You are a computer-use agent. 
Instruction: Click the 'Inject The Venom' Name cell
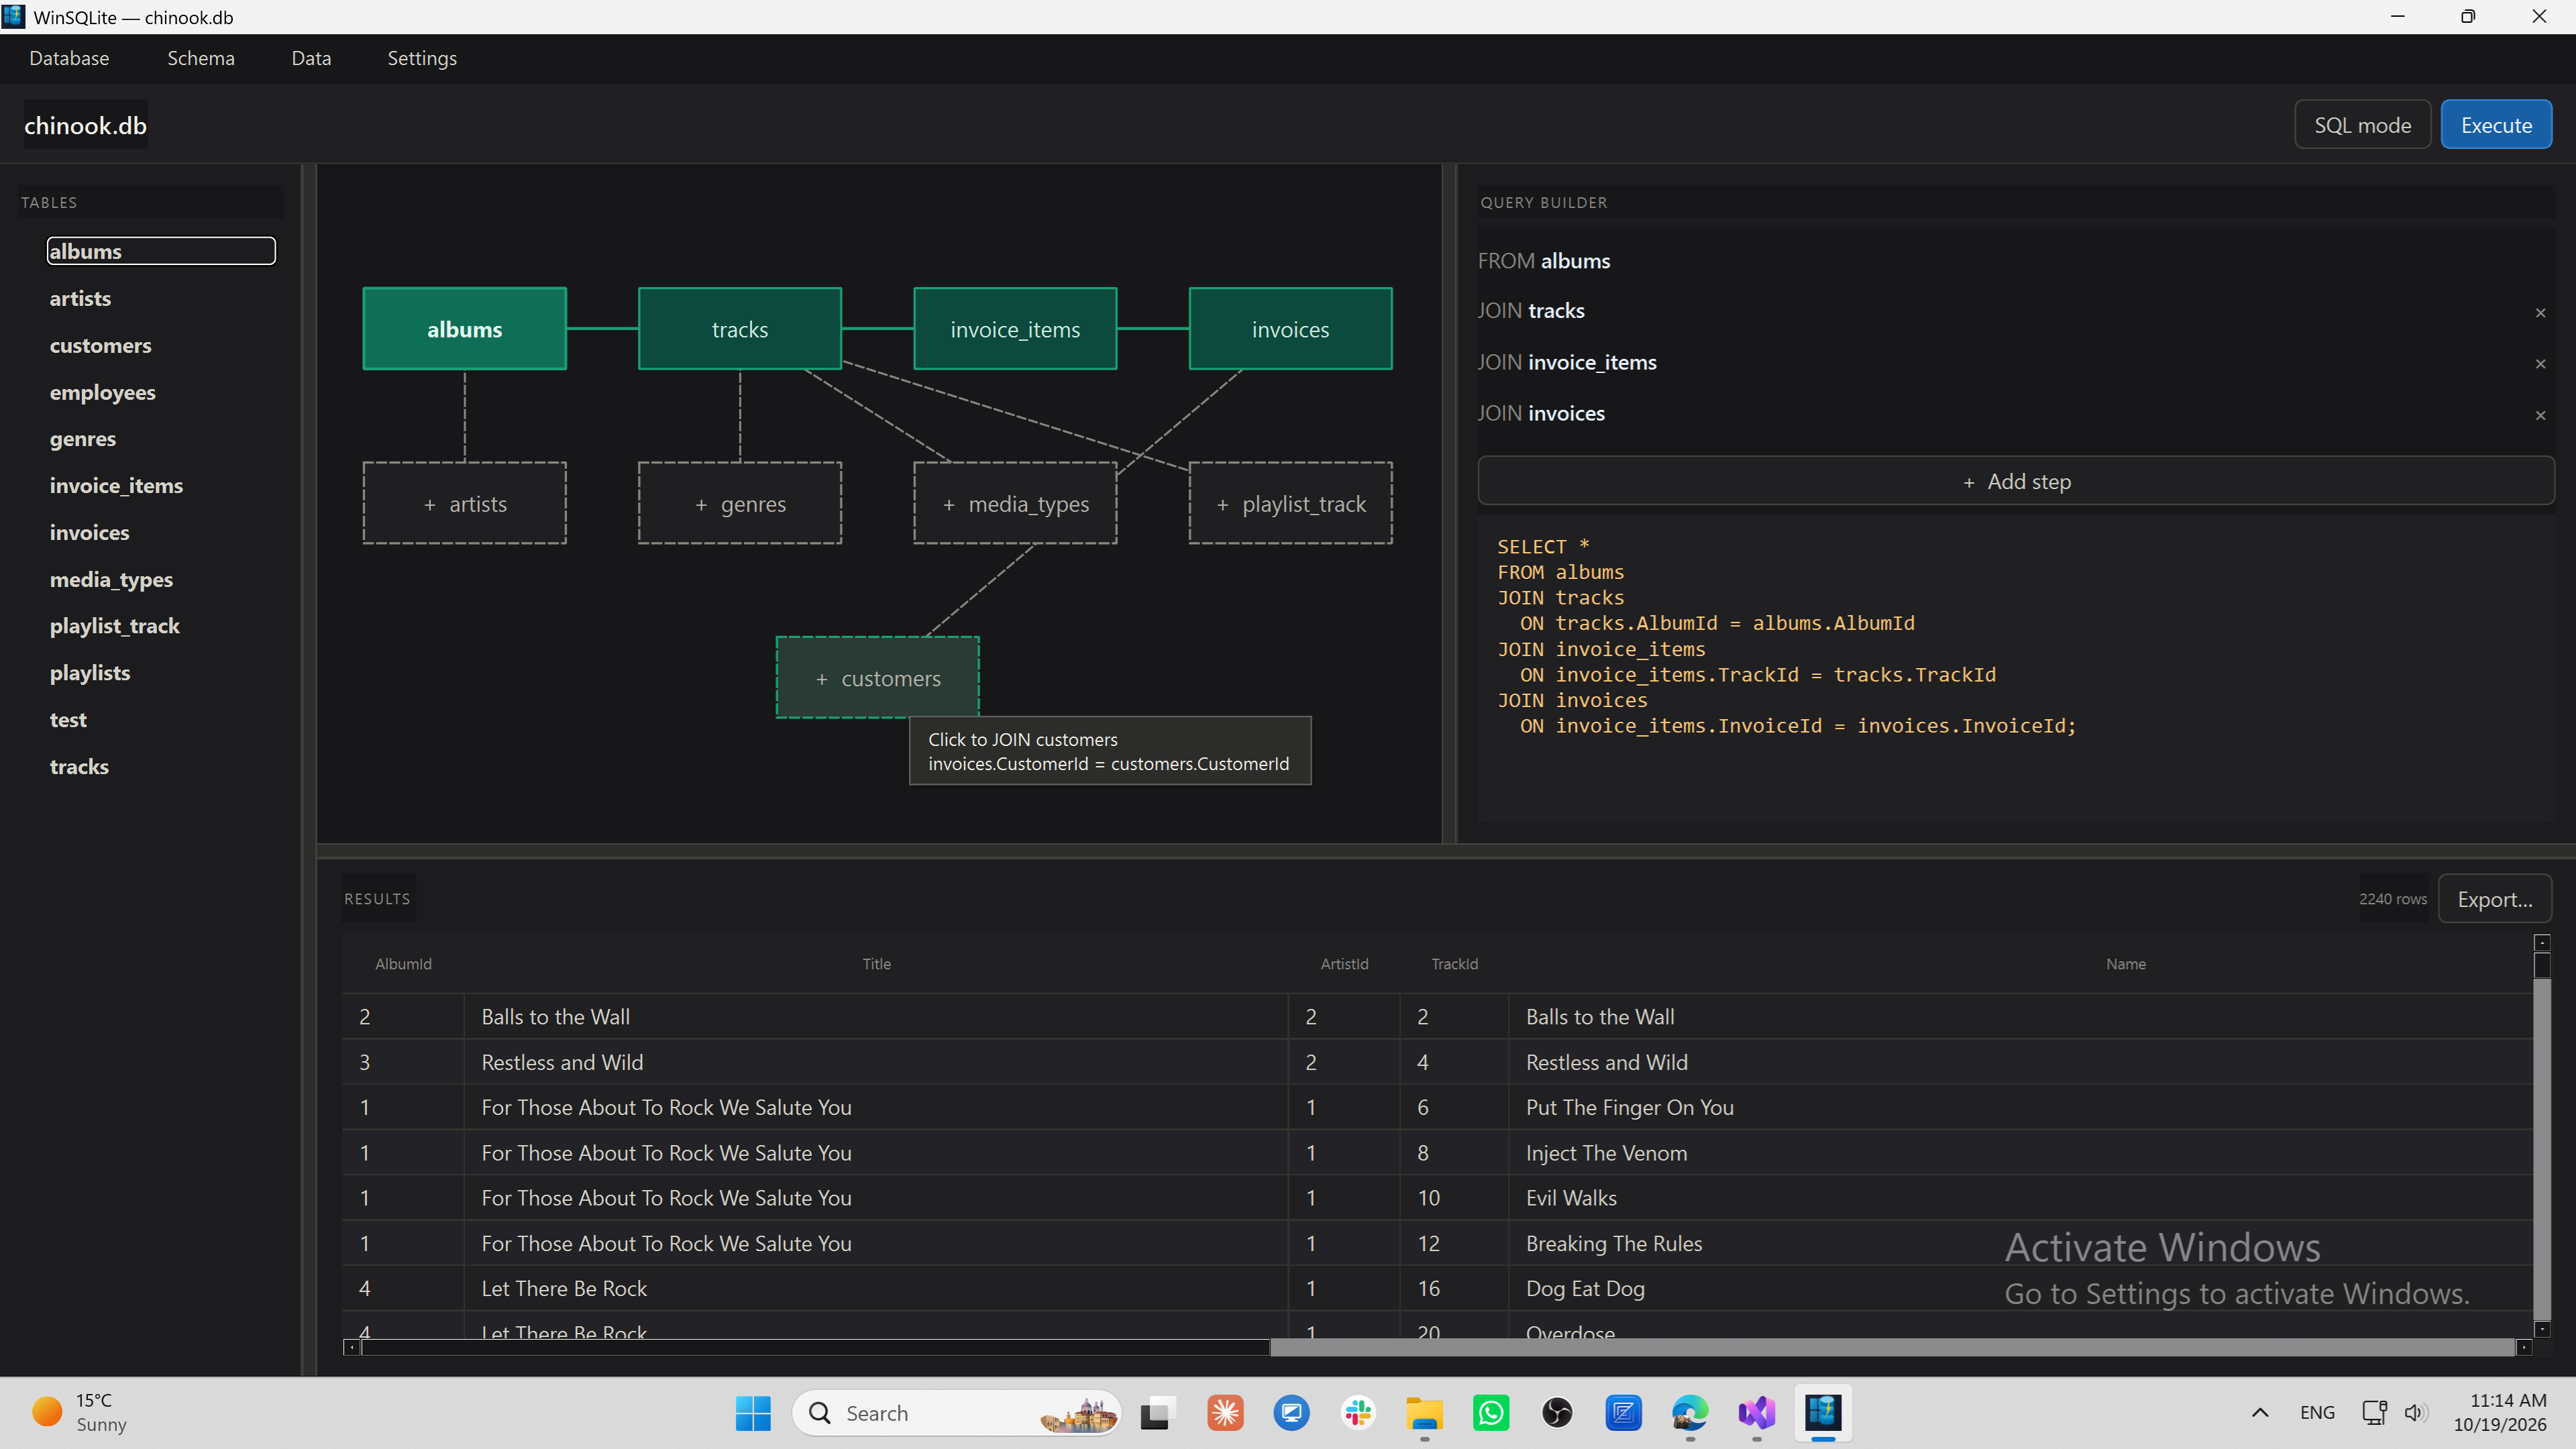(2020, 1153)
